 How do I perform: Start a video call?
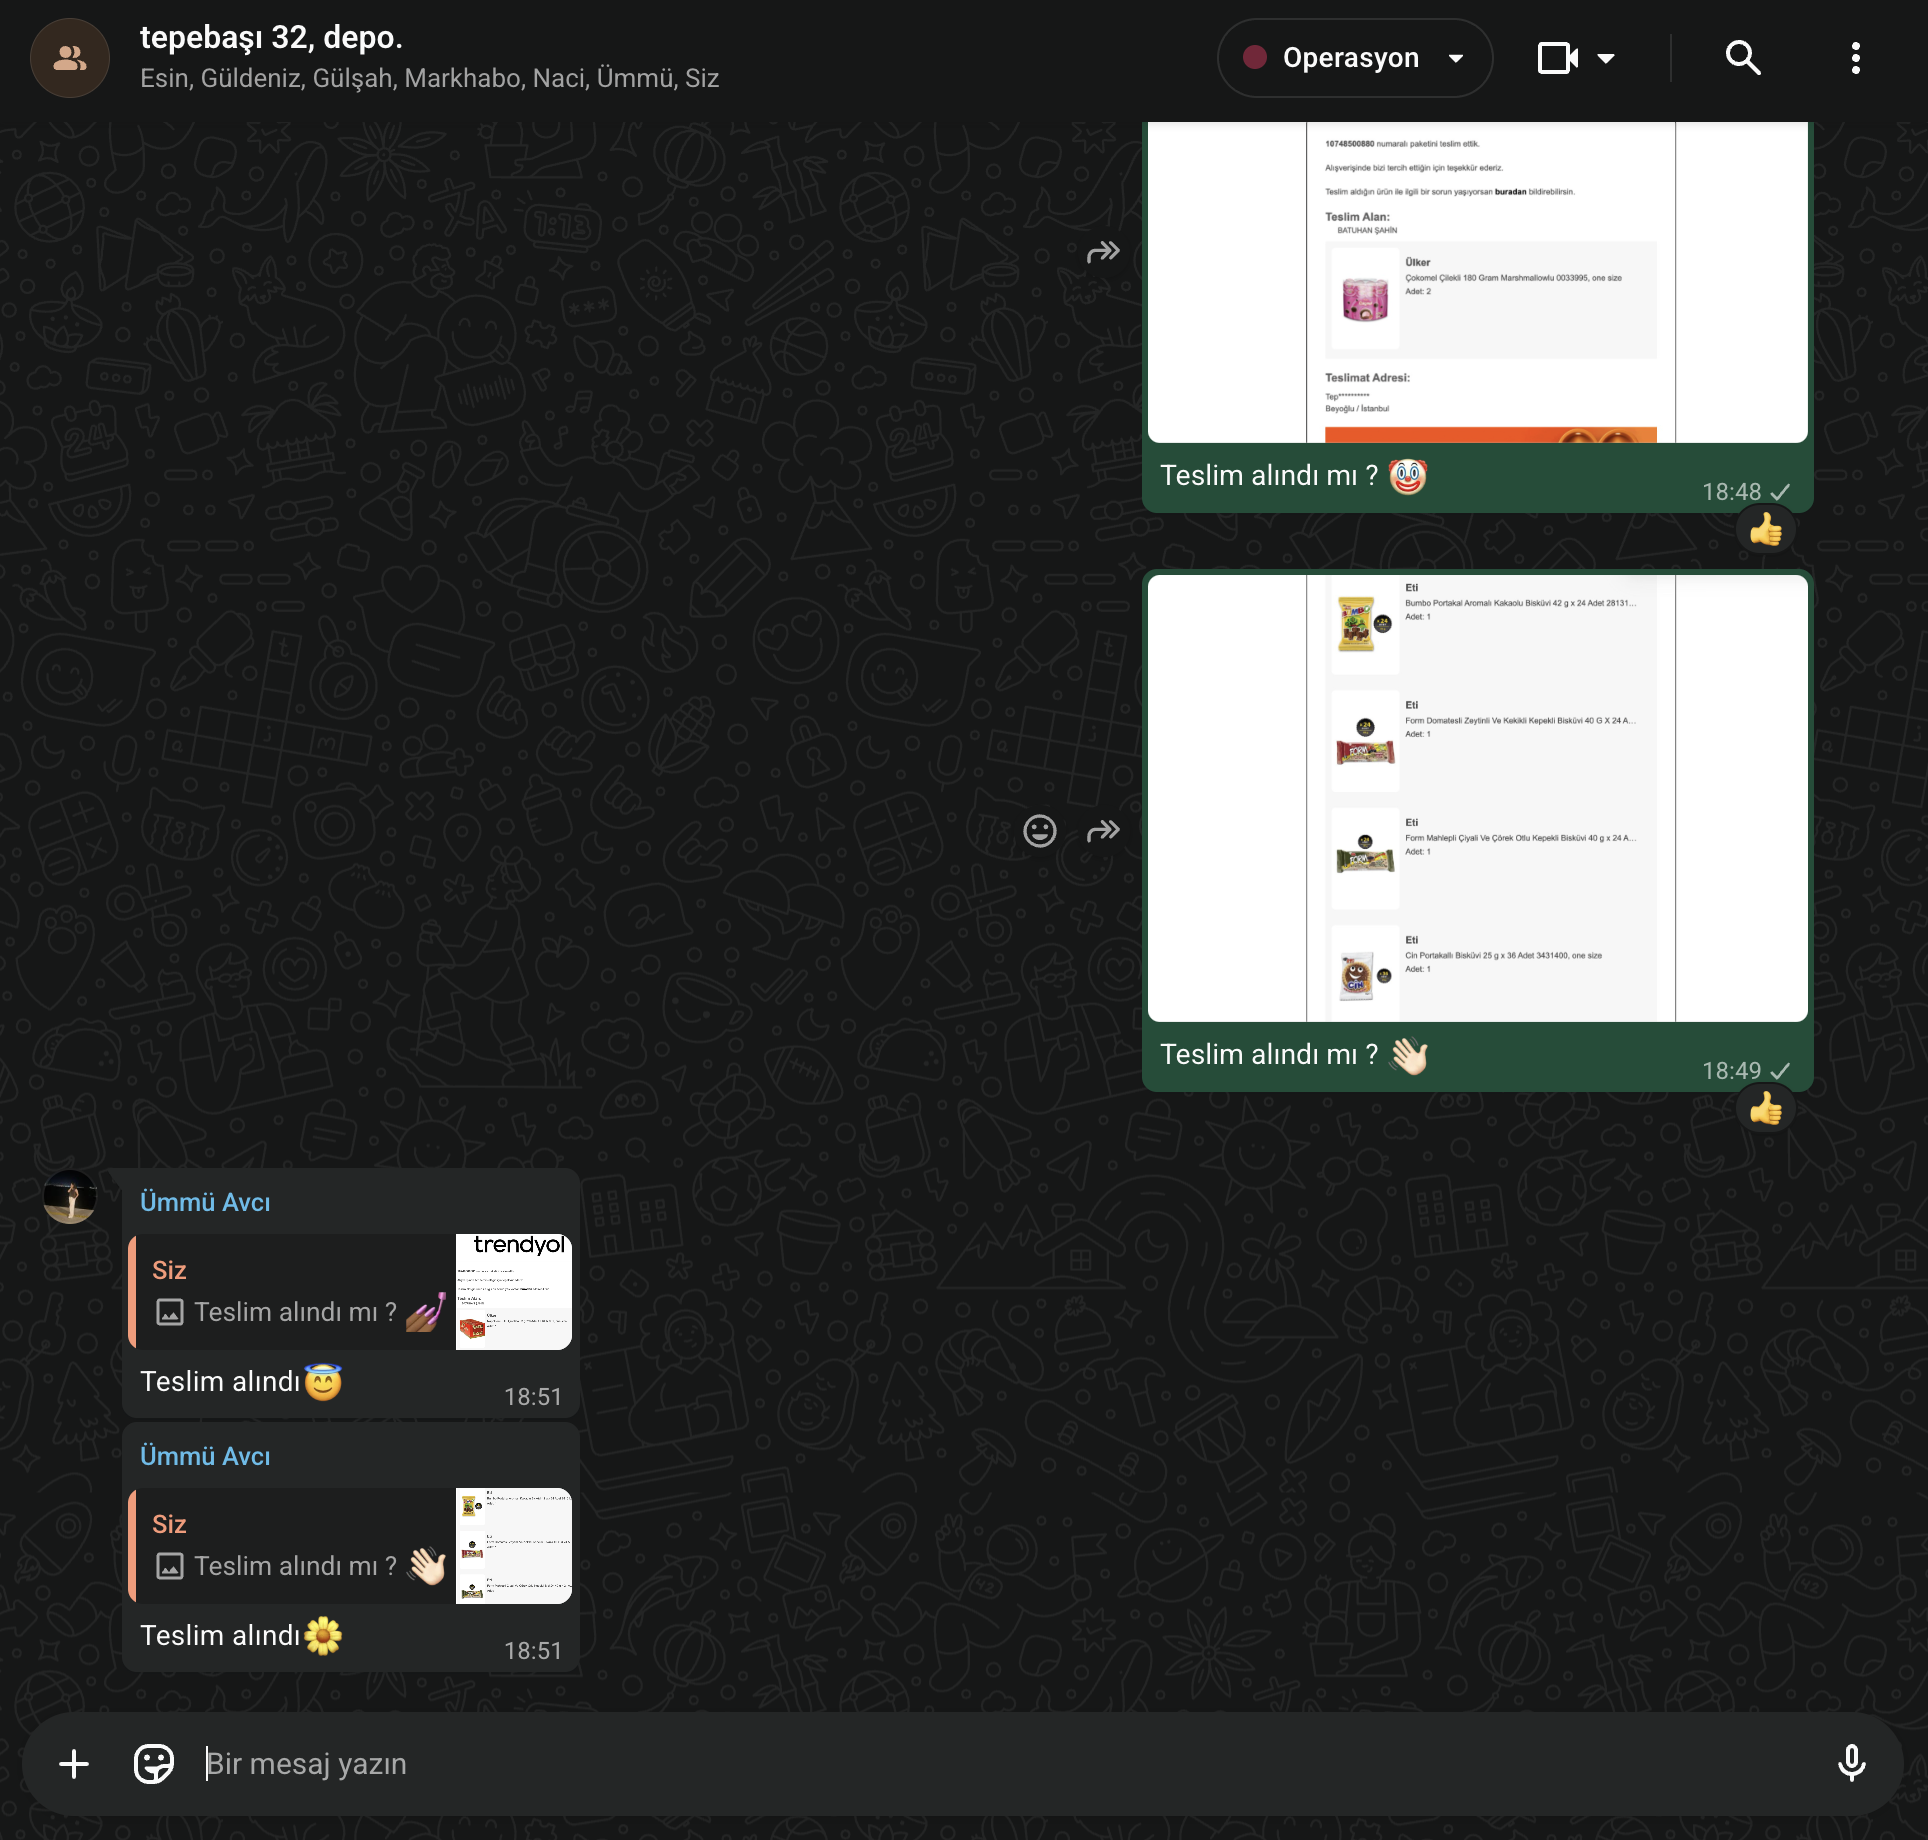pos(1558,58)
